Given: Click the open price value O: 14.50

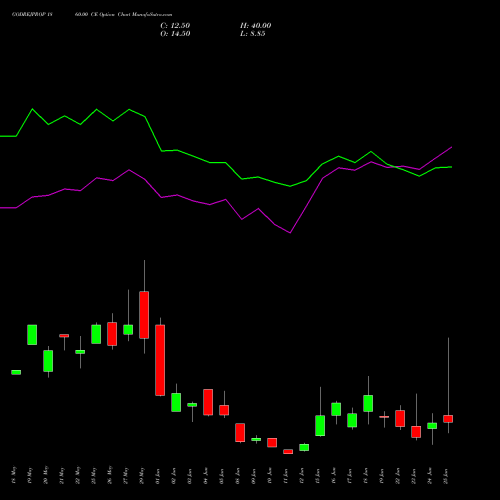Looking at the screenshot, I should tap(175, 34).
